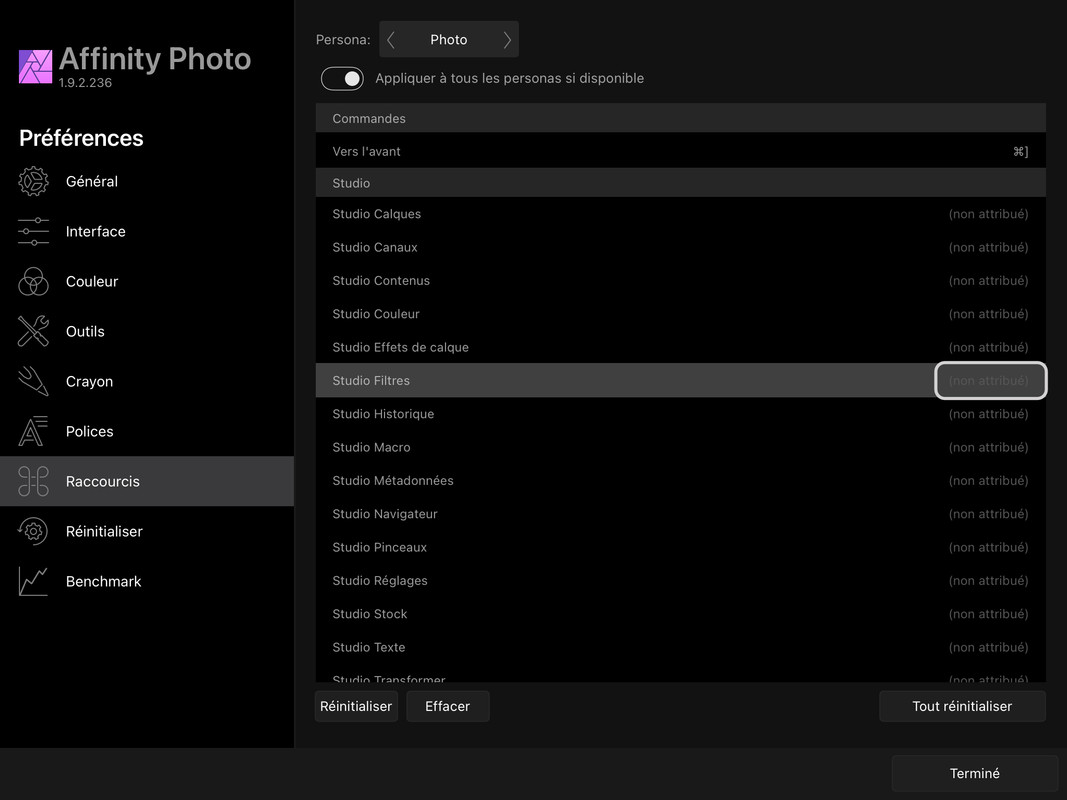Click the Interface sliders icon
This screenshot has width=1067, height=800.
tap(33, 231)
